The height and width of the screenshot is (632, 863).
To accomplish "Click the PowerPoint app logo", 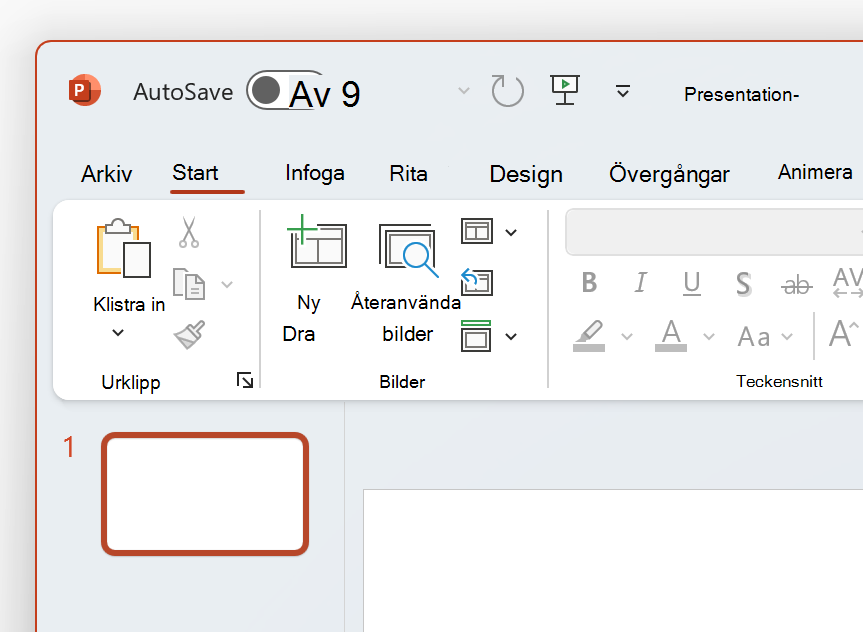I will 84,90.
